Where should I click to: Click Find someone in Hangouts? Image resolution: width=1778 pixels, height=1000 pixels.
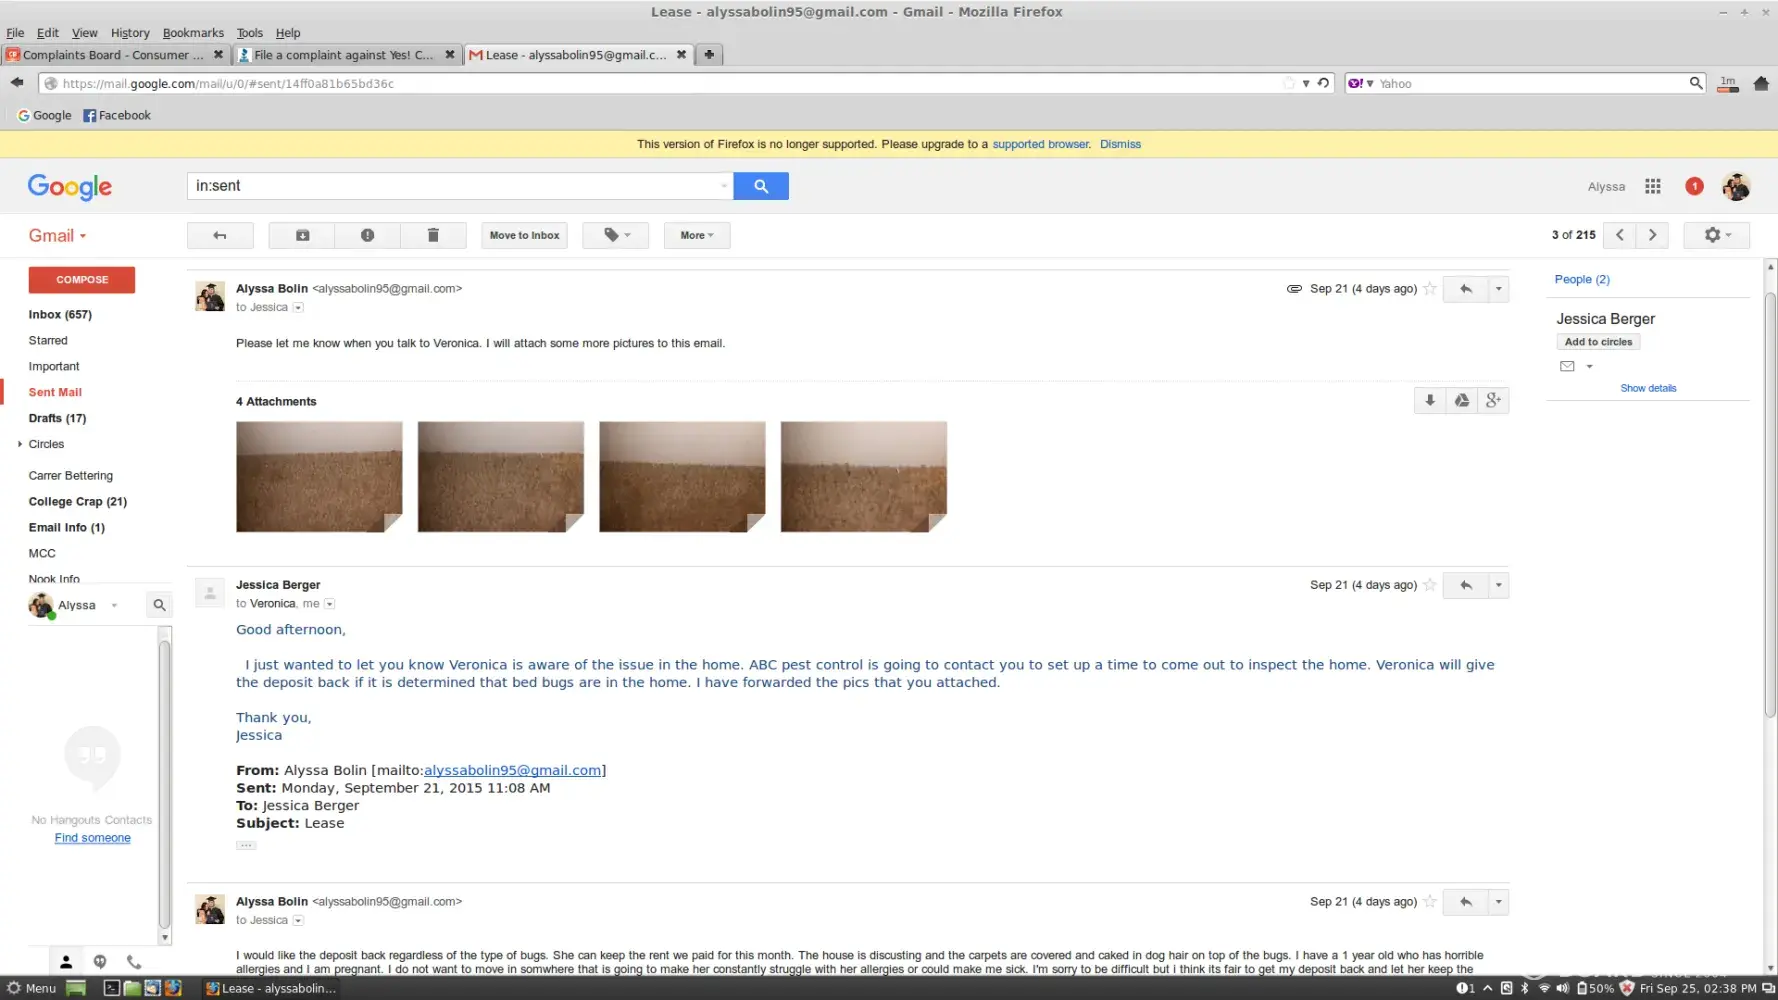pos(92,838)
